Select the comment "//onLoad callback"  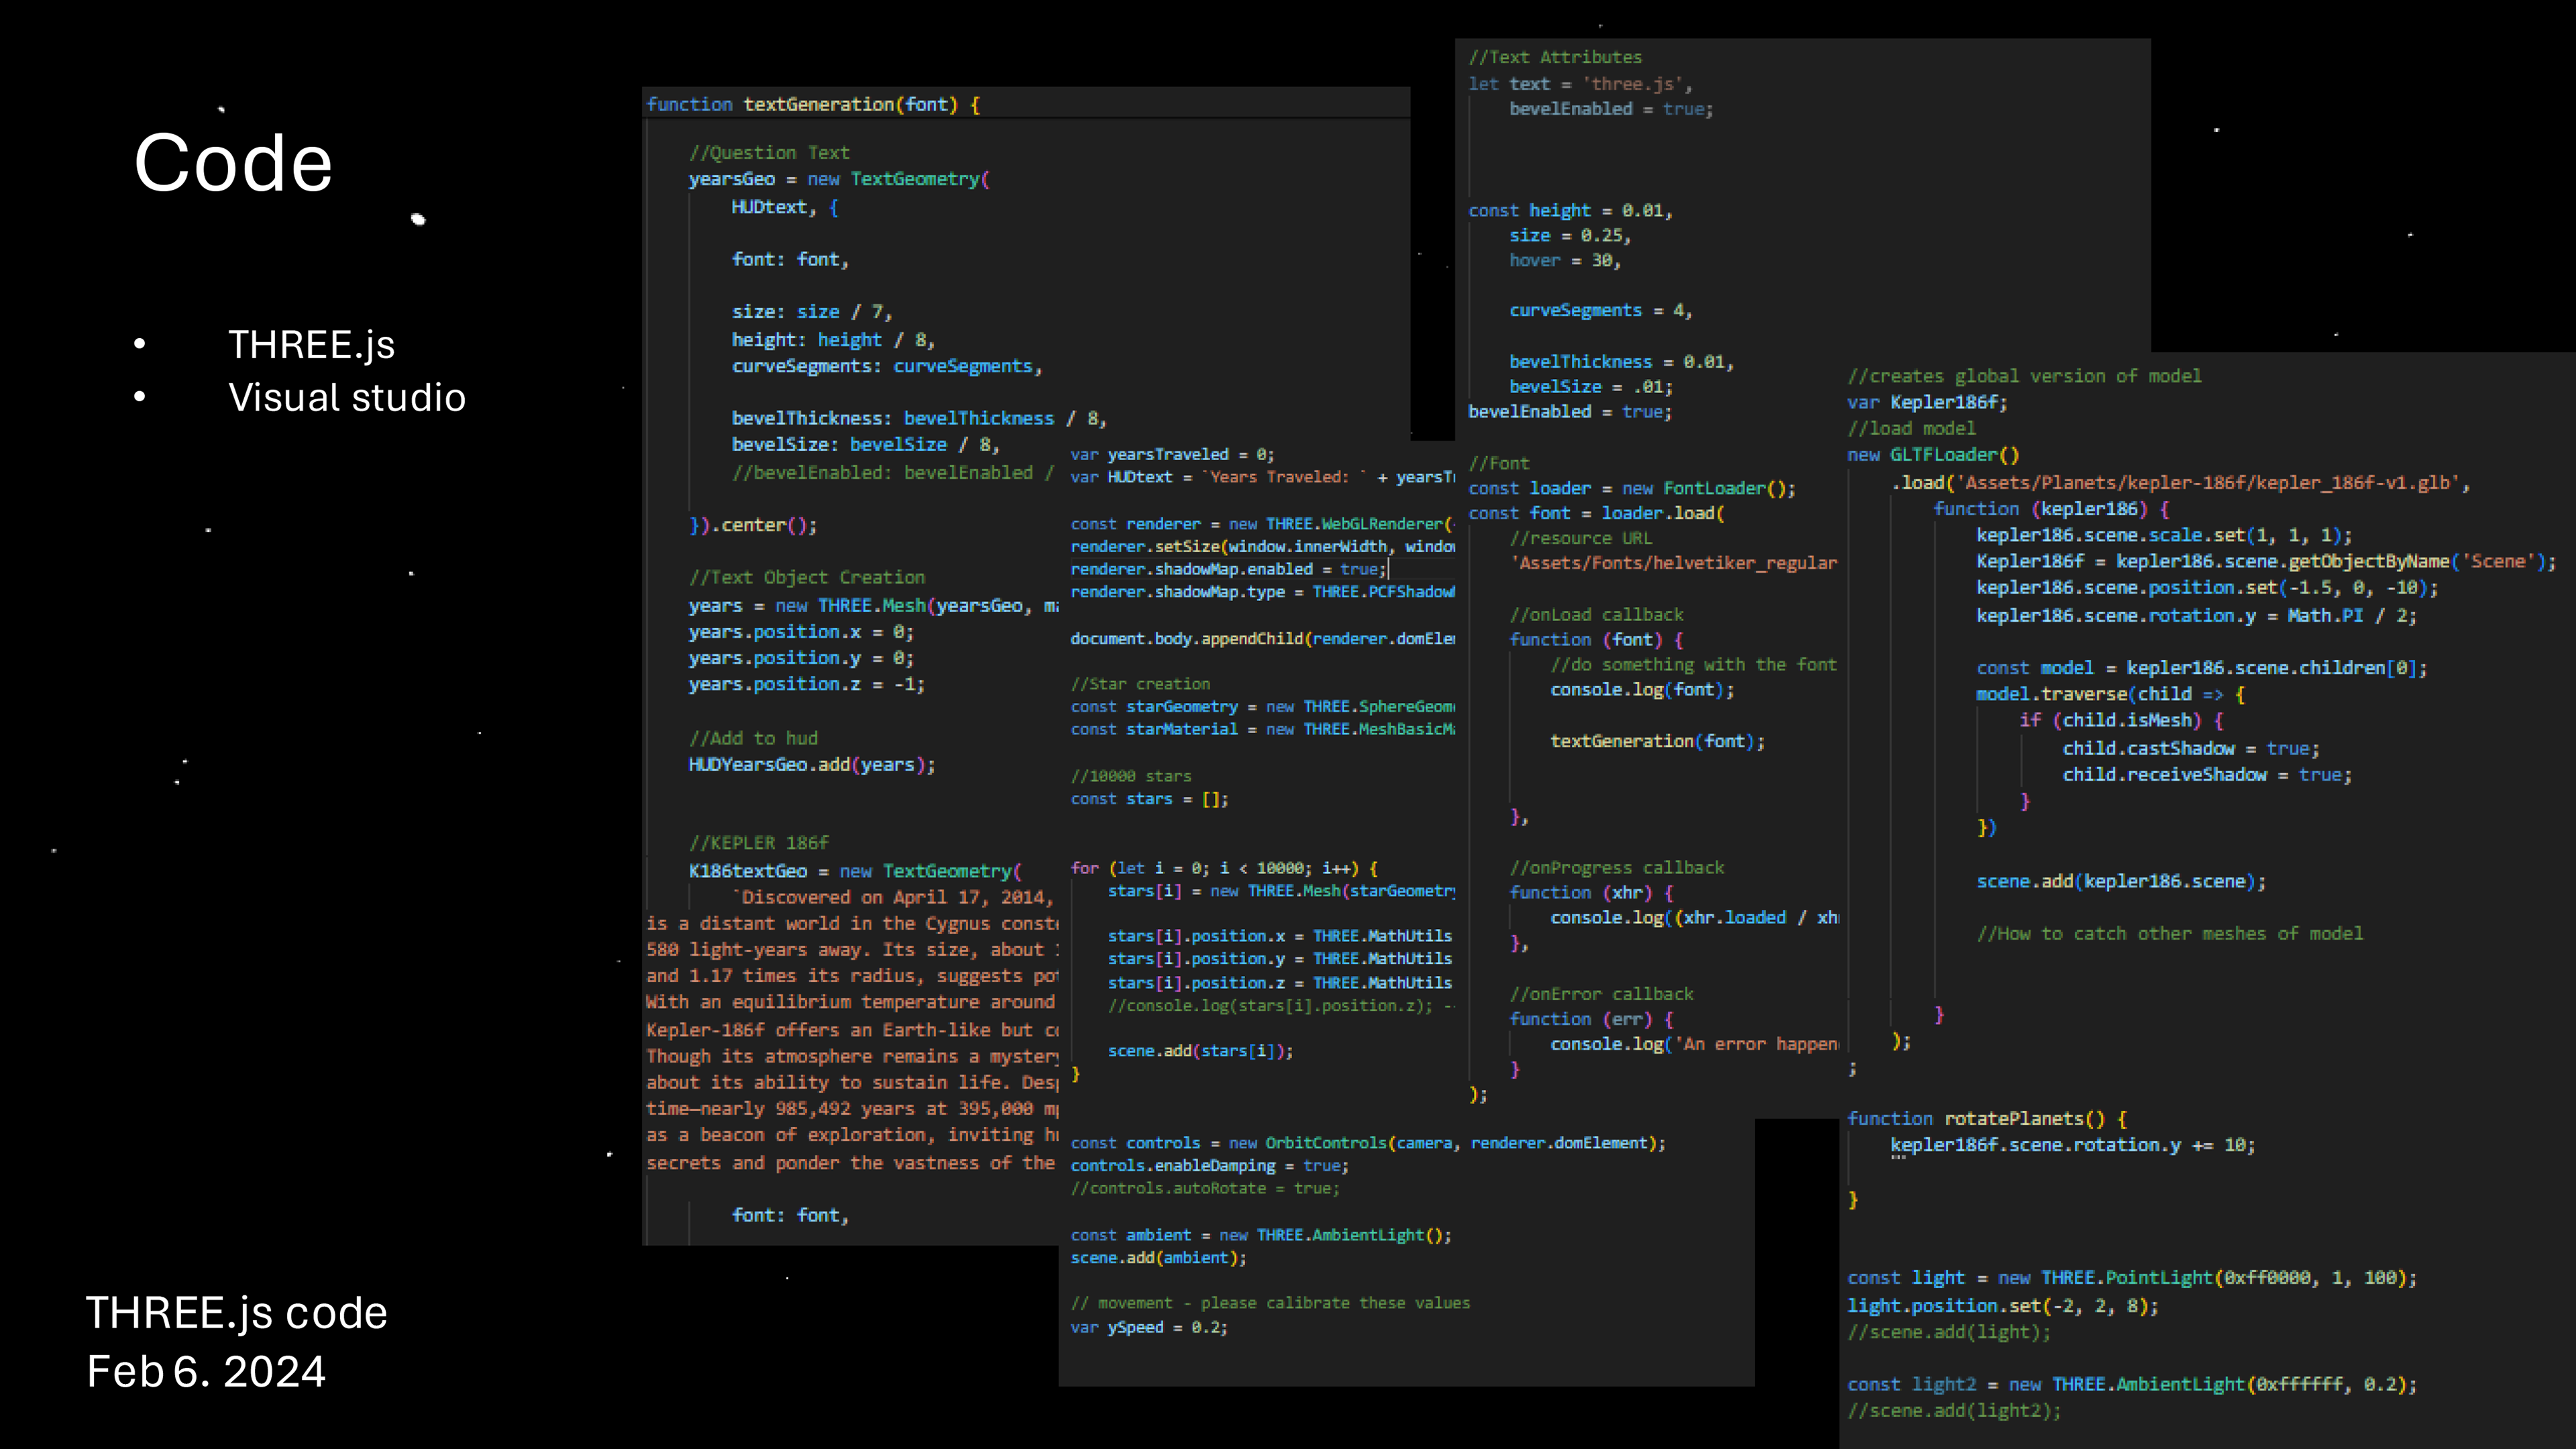pyautogui.click(x=1597, y=615)
